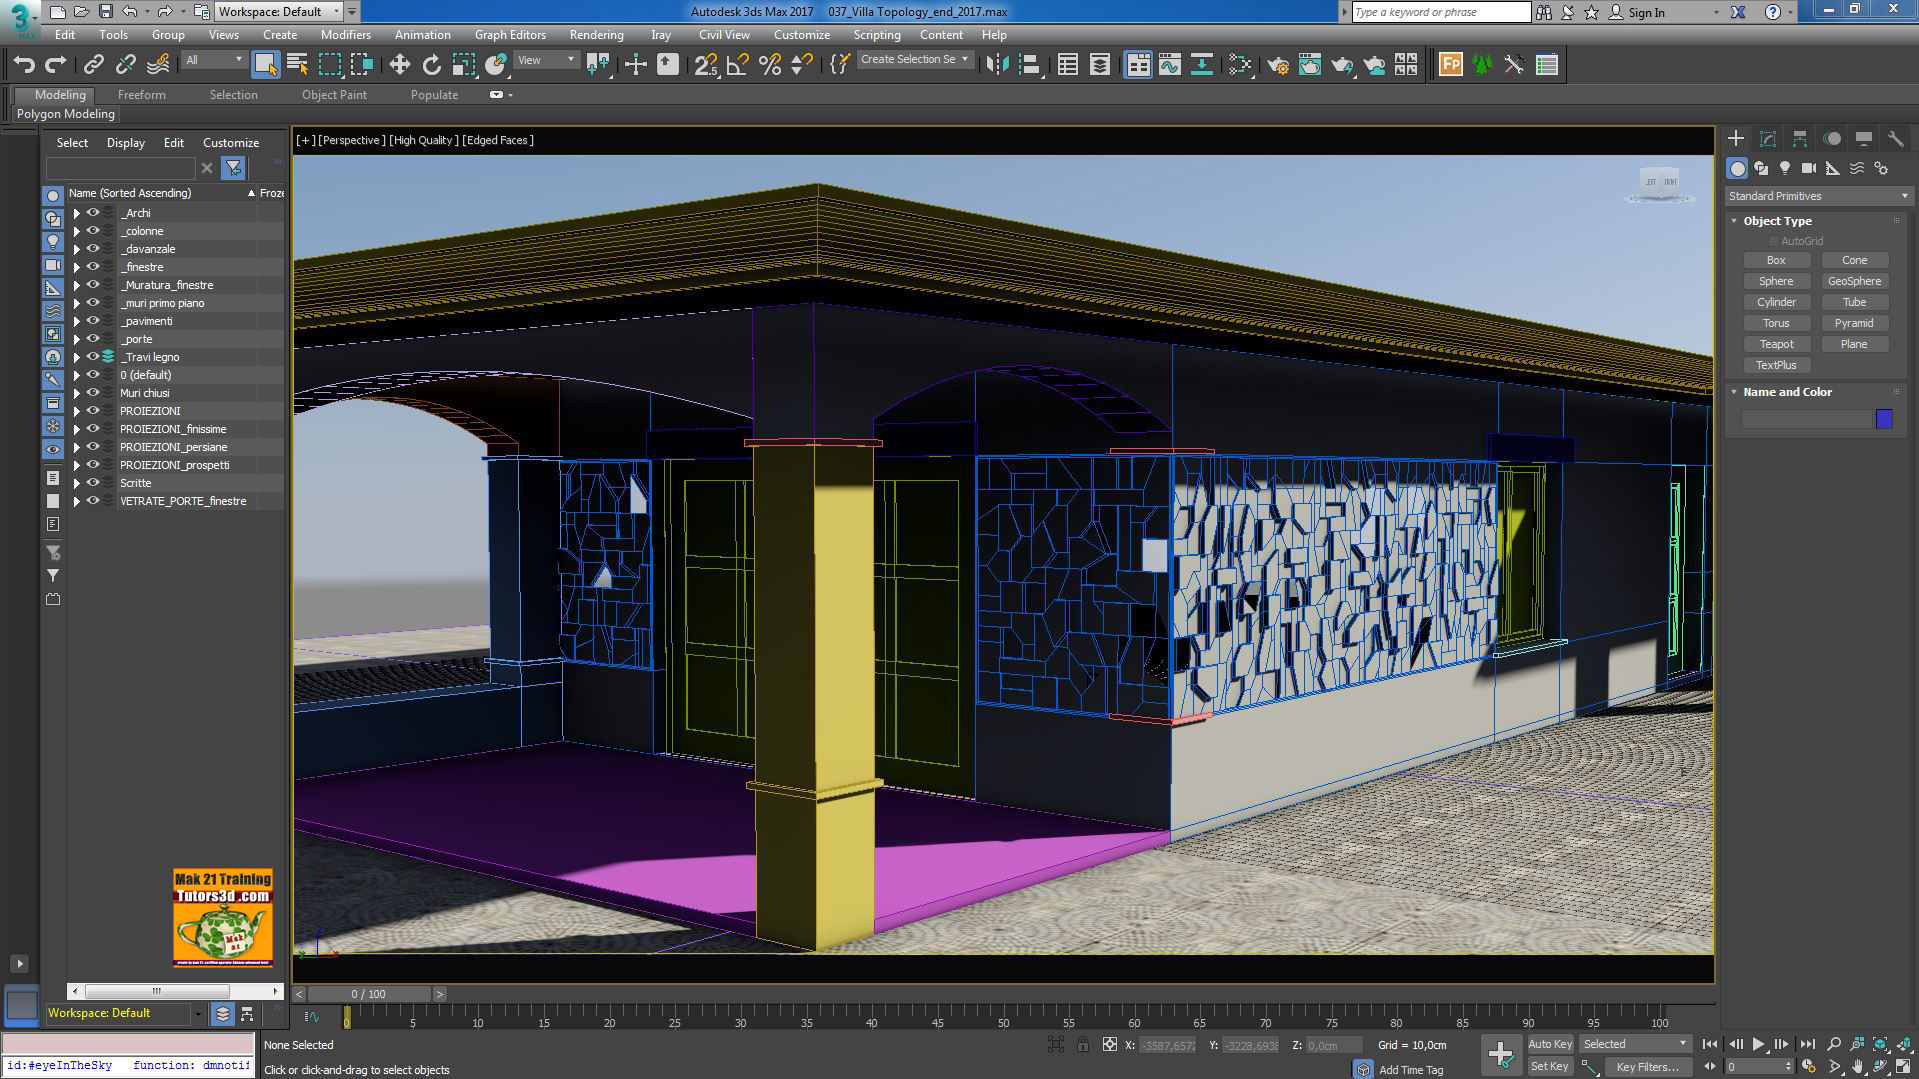Select the Lights category icon
The width and height of the screenshot is (1919, 1079).
(x=1785, y=169)
